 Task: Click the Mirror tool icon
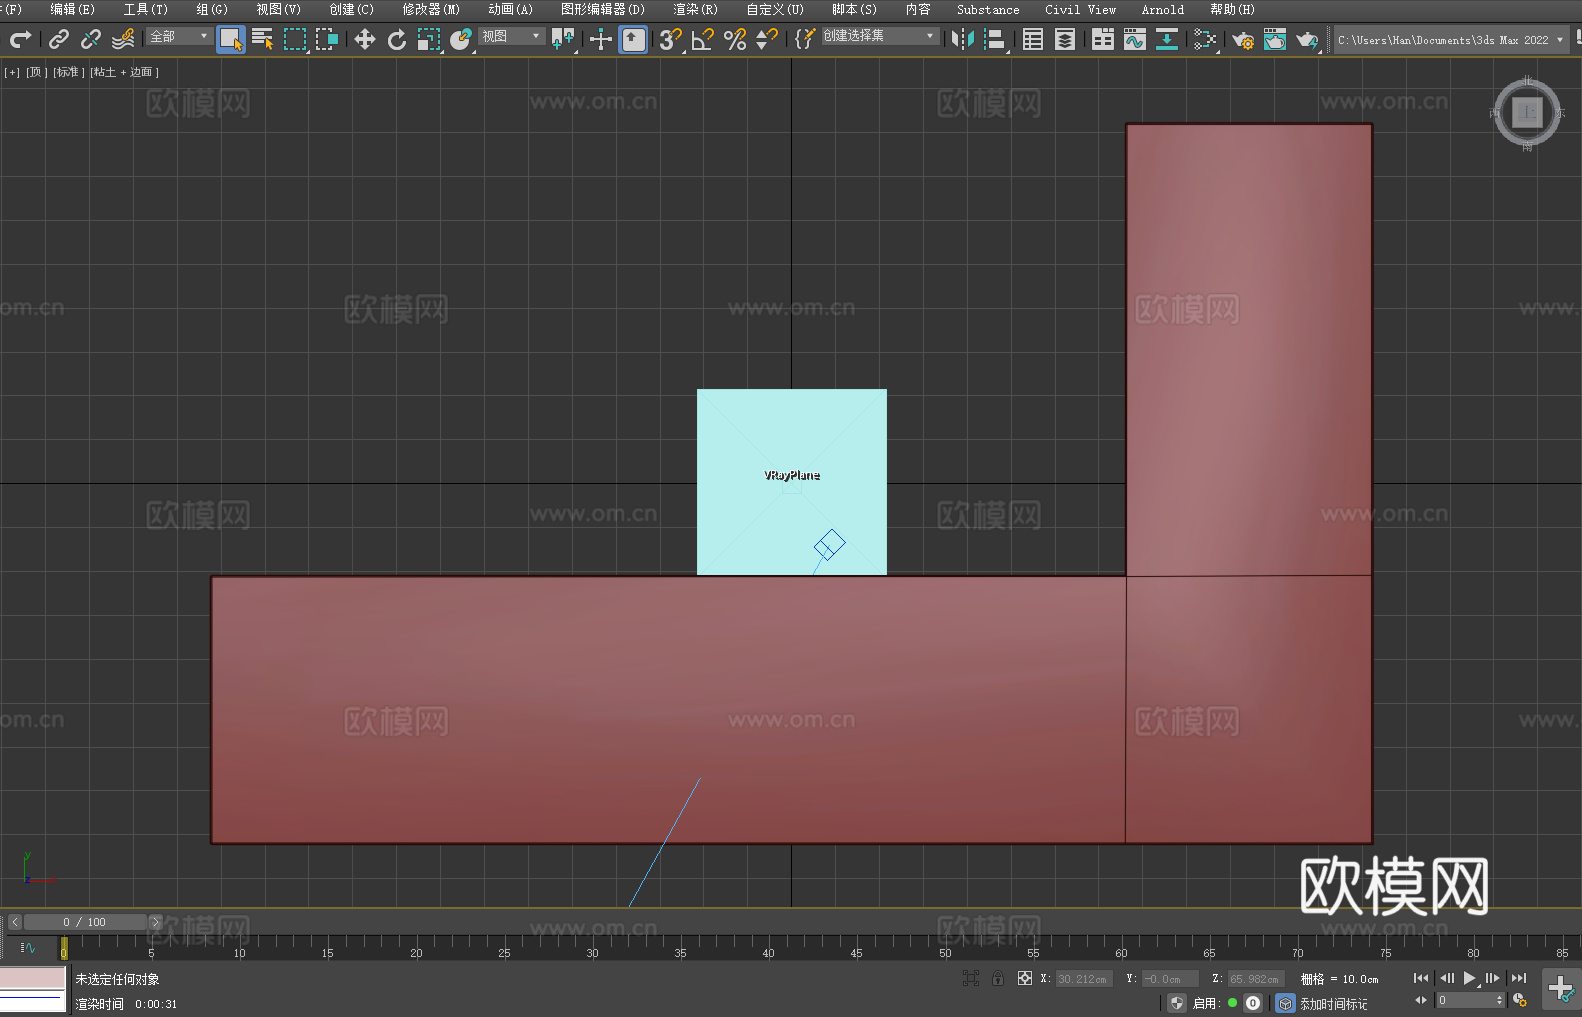[963, 39]
